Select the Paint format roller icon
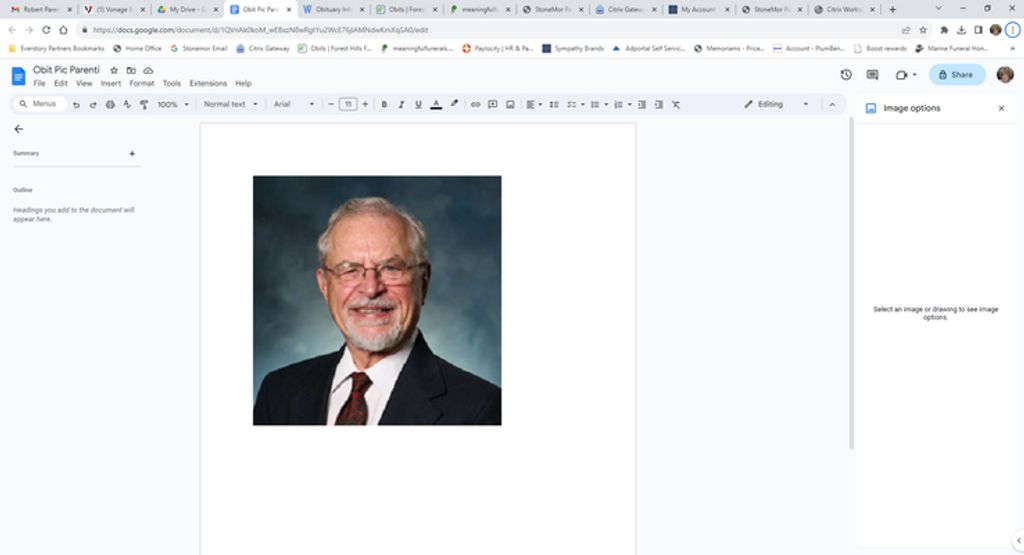Screen dimensions: 1024x555 143,104
